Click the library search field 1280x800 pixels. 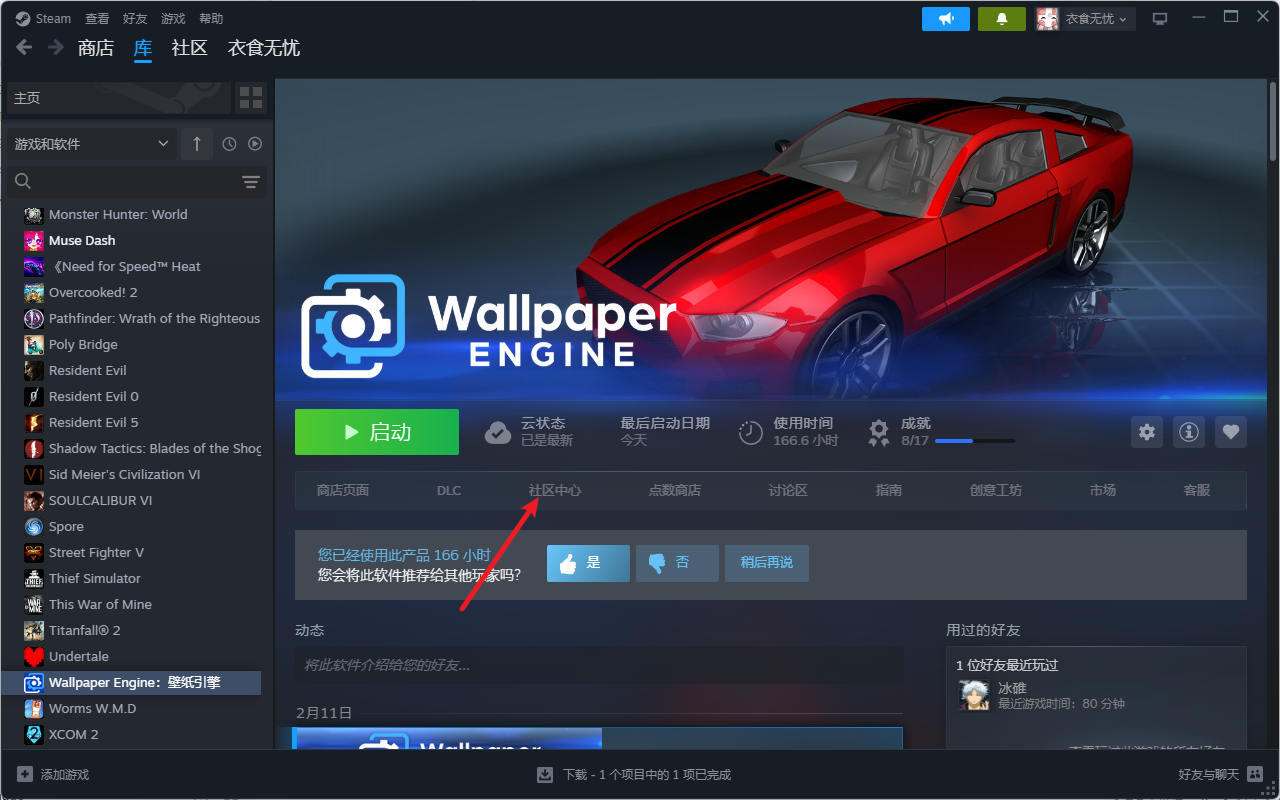[x=122, y=181]
